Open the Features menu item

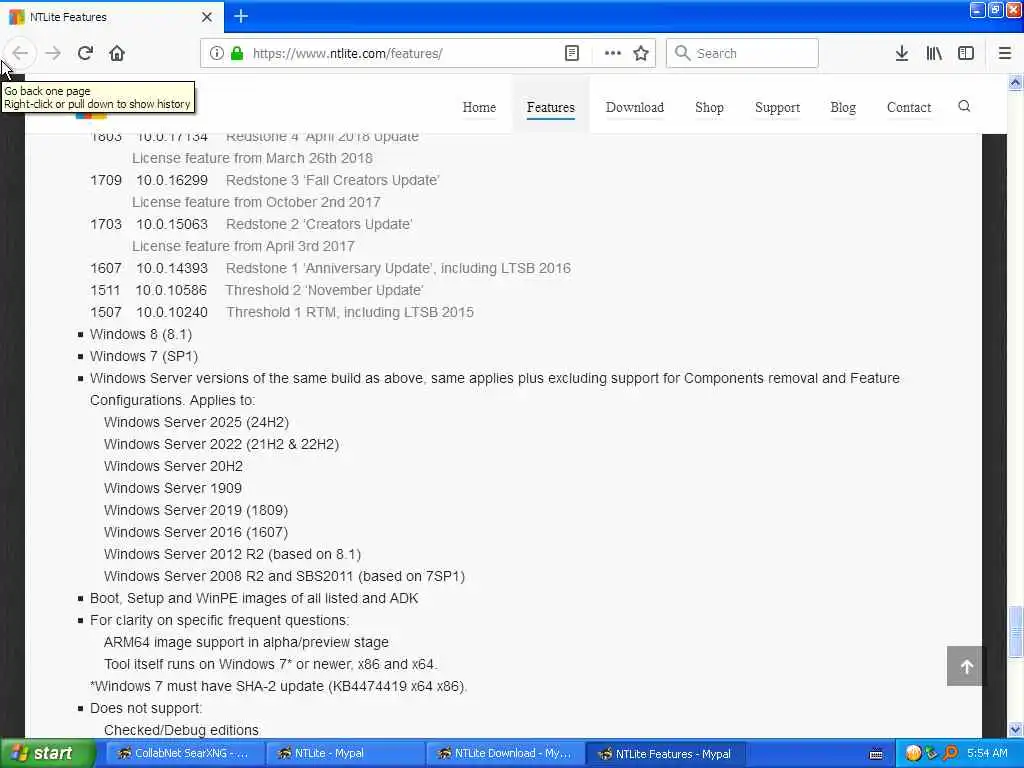551,107
